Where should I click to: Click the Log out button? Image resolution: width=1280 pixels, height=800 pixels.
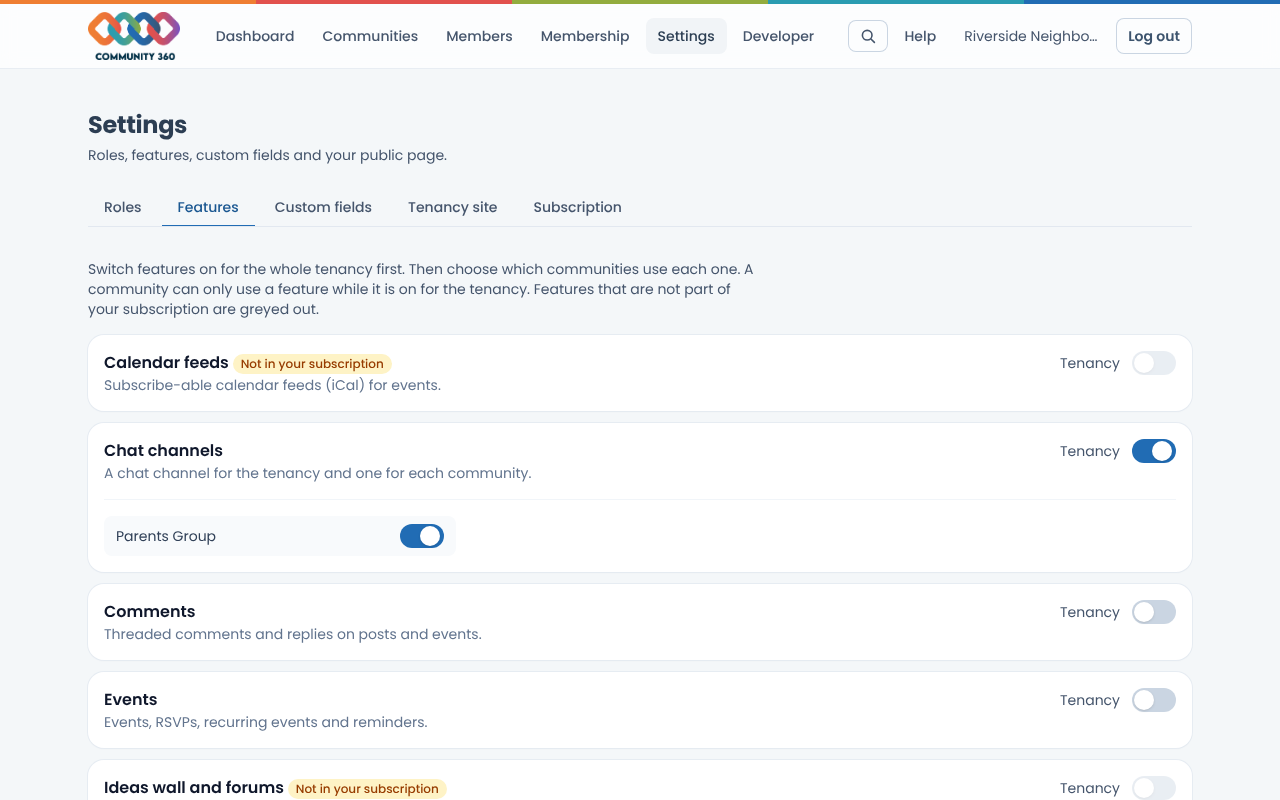pos(1154,36)
